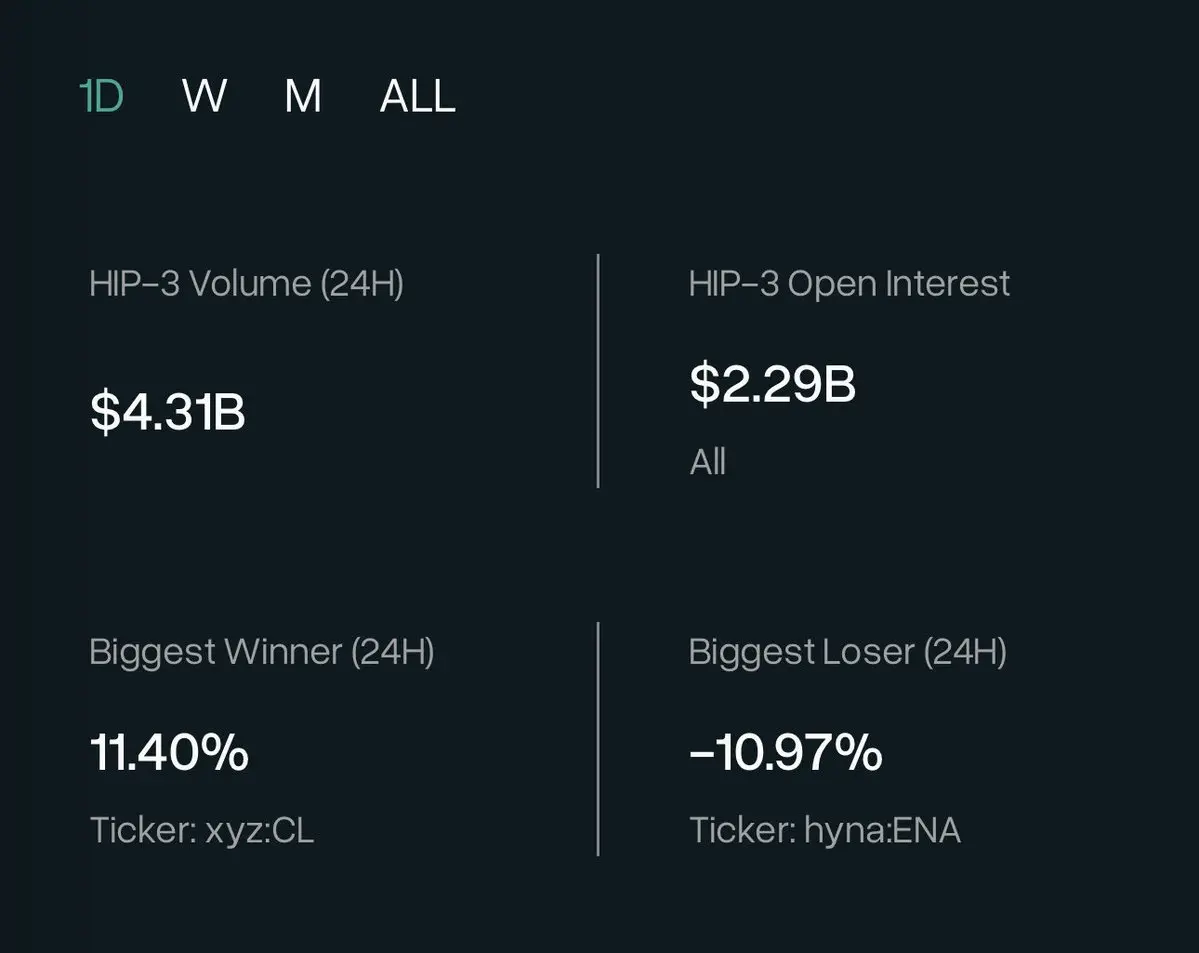This screenshot has width=1199, height=953.
Task: Click the divider between Winner and Loser
Action: click(x=598, y=739)
